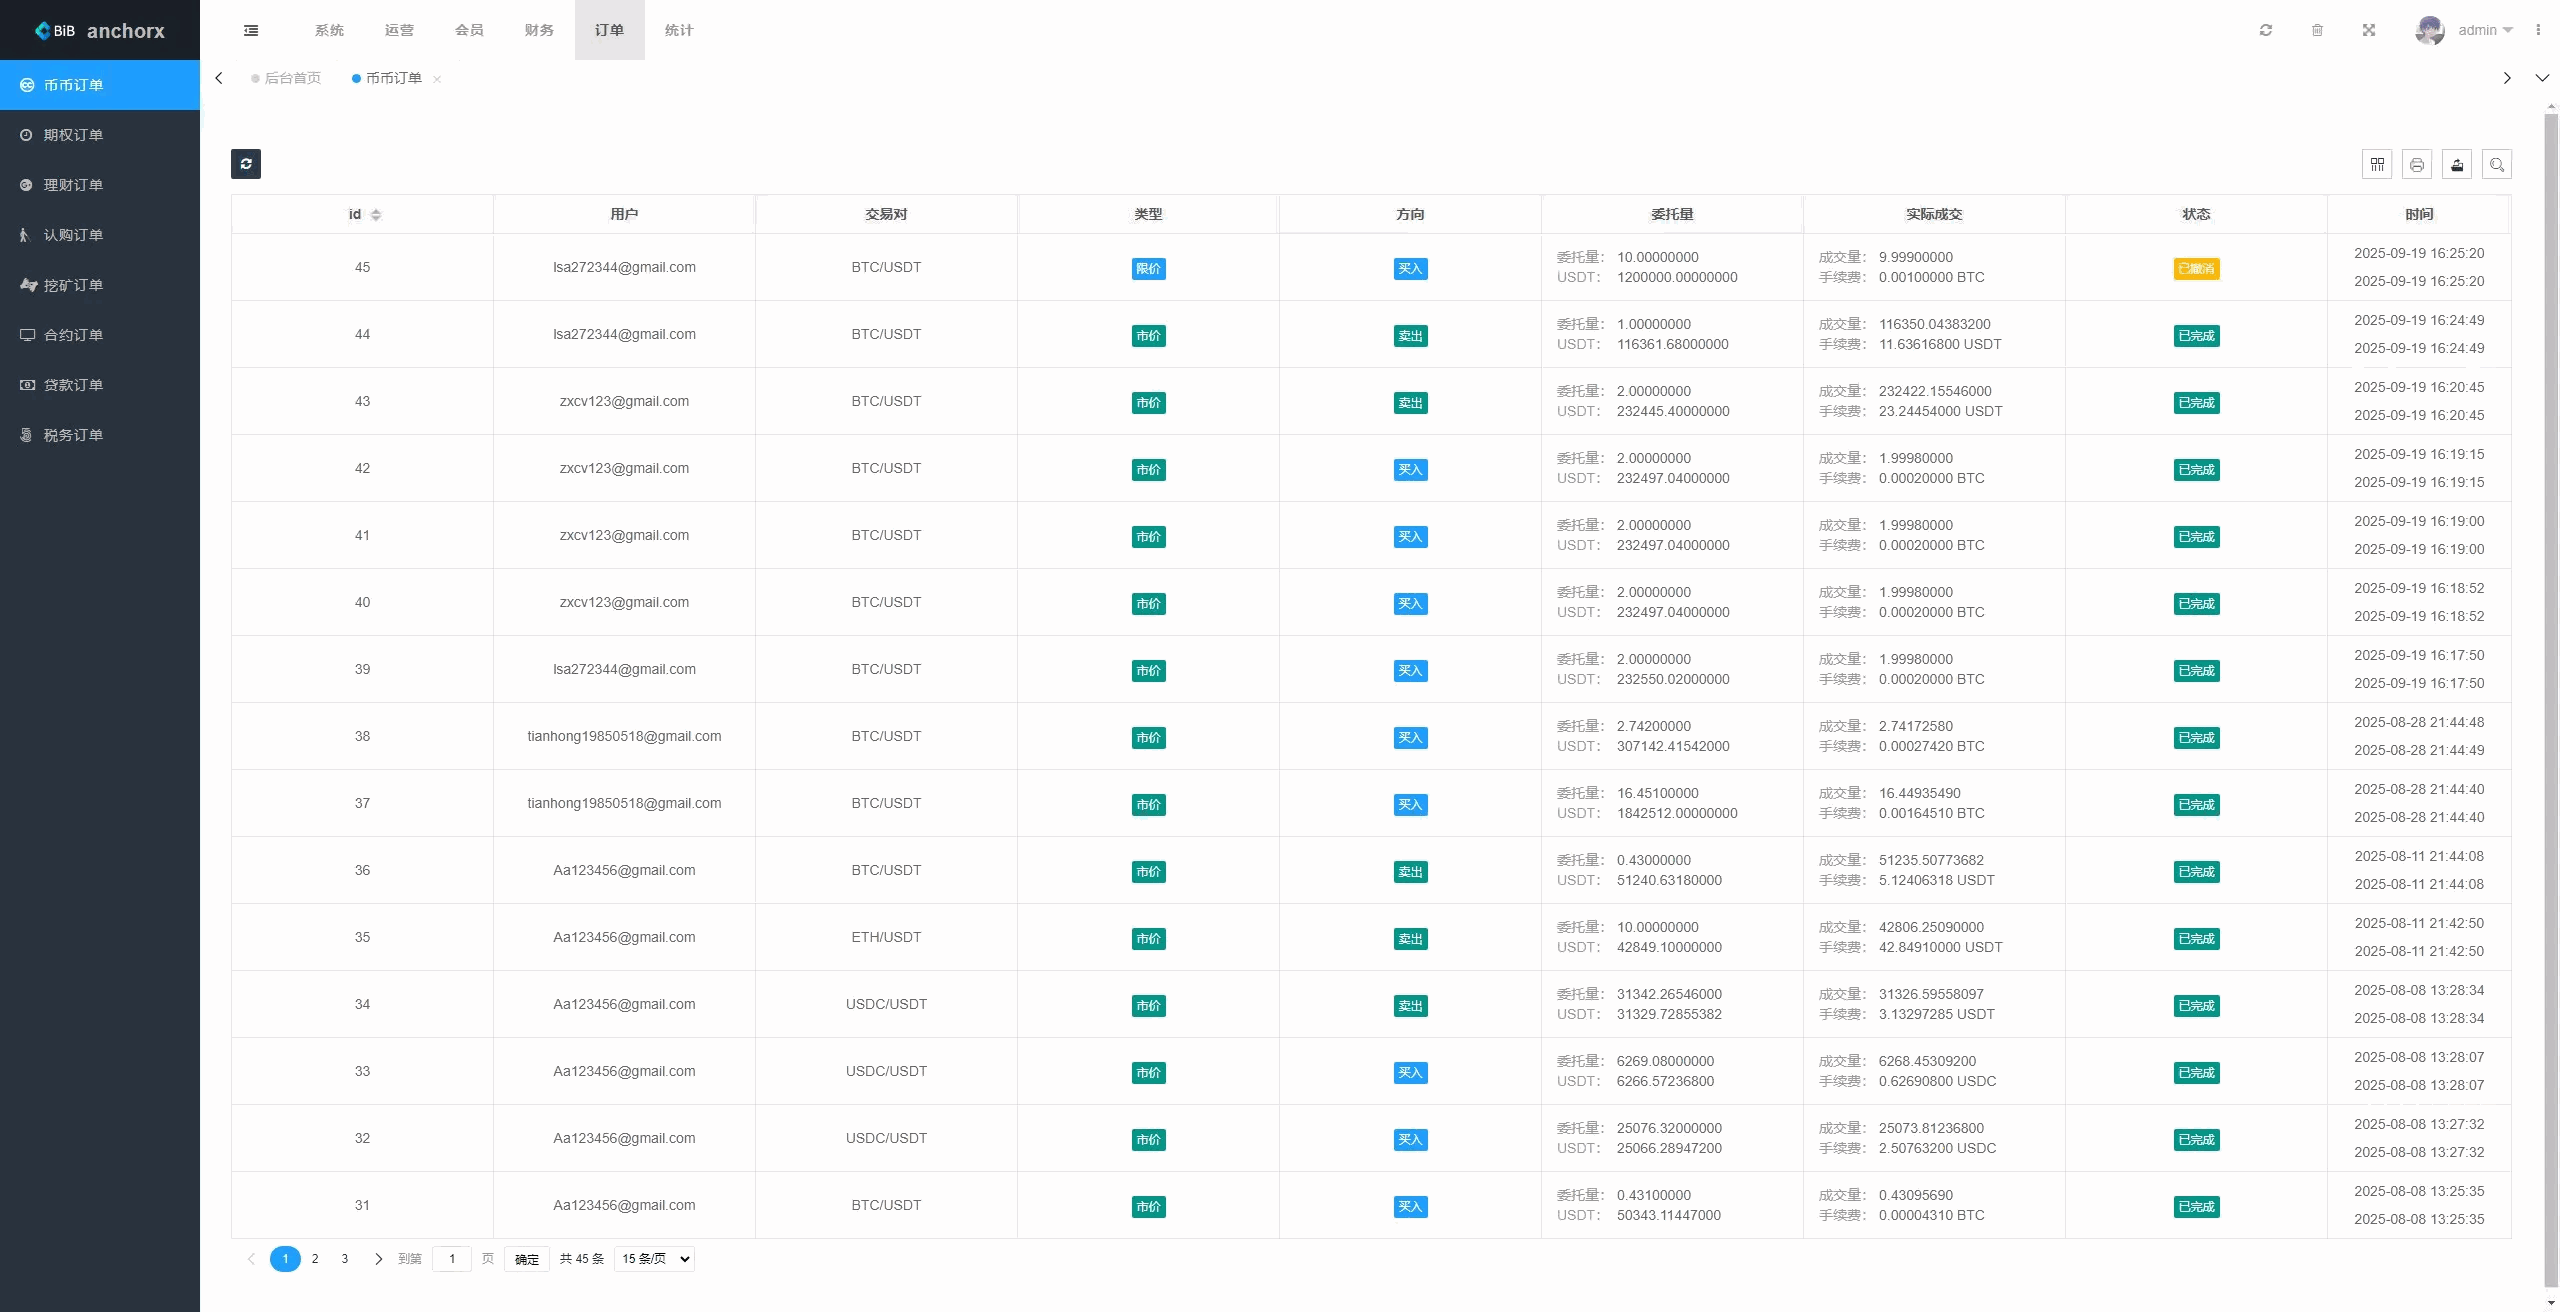Click the export table icon

click(x=2457, y=164)
